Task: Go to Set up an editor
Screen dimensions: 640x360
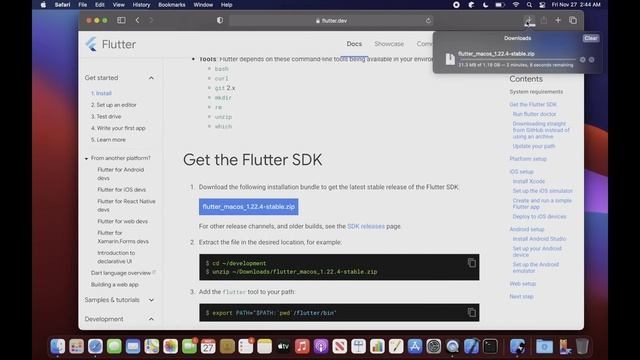Action: pyautogui.click(x=114, y=105)
